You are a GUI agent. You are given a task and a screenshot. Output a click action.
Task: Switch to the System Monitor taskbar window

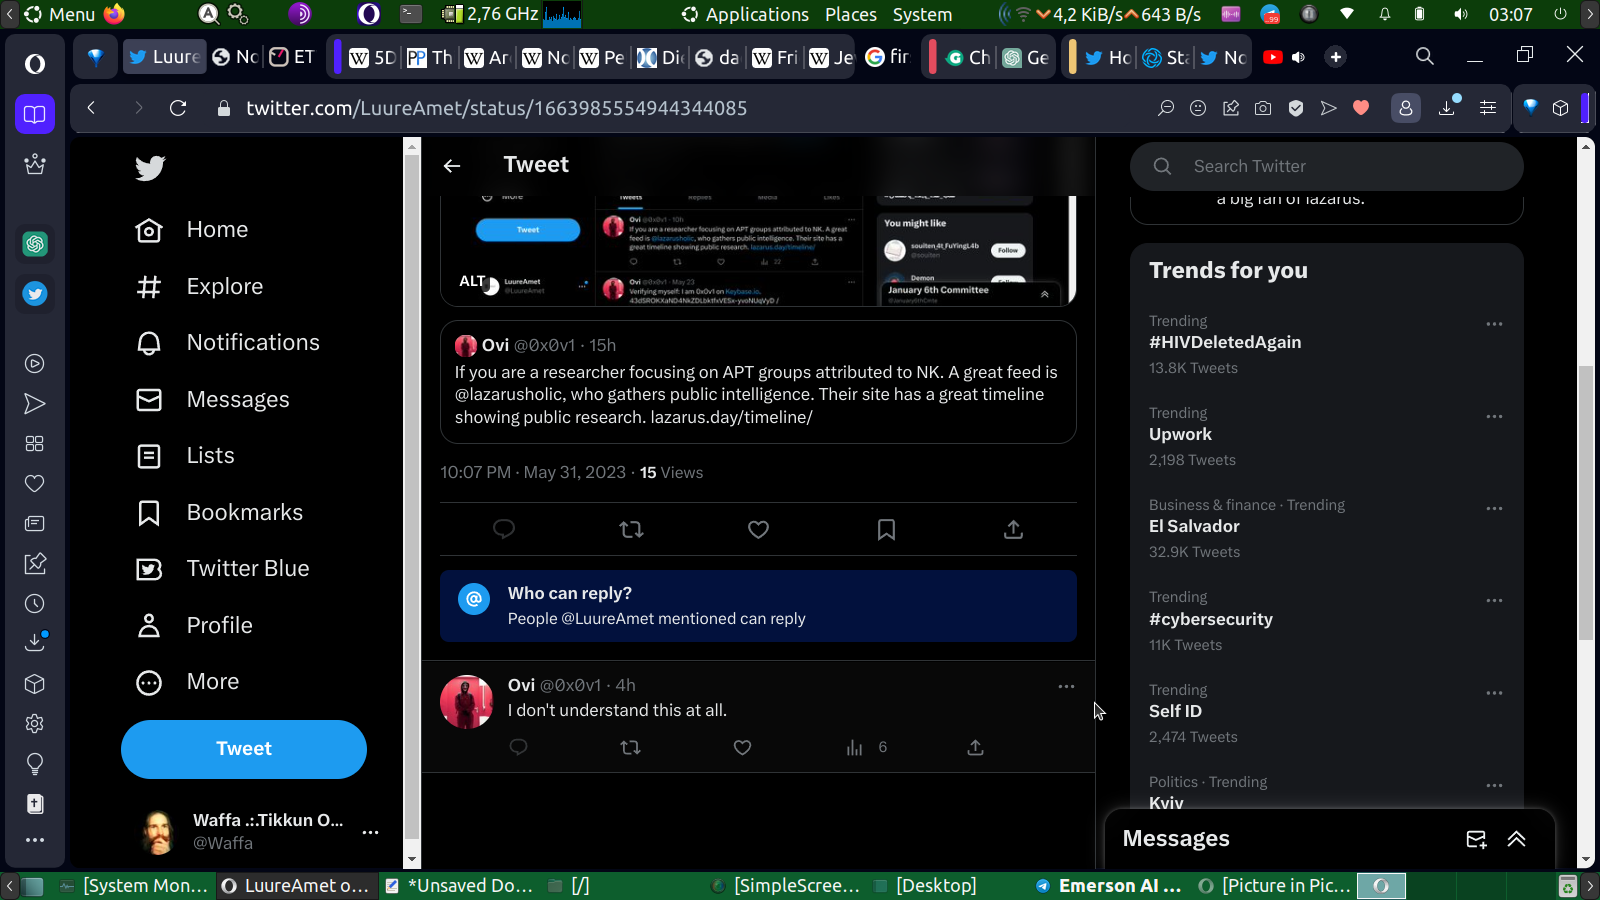point(134,886)
